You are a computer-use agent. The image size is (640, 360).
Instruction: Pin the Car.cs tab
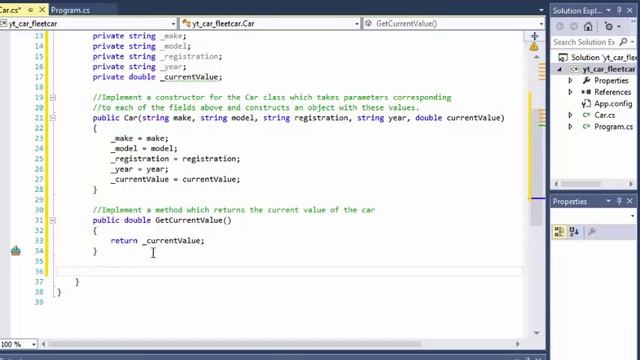coord(31,9)
